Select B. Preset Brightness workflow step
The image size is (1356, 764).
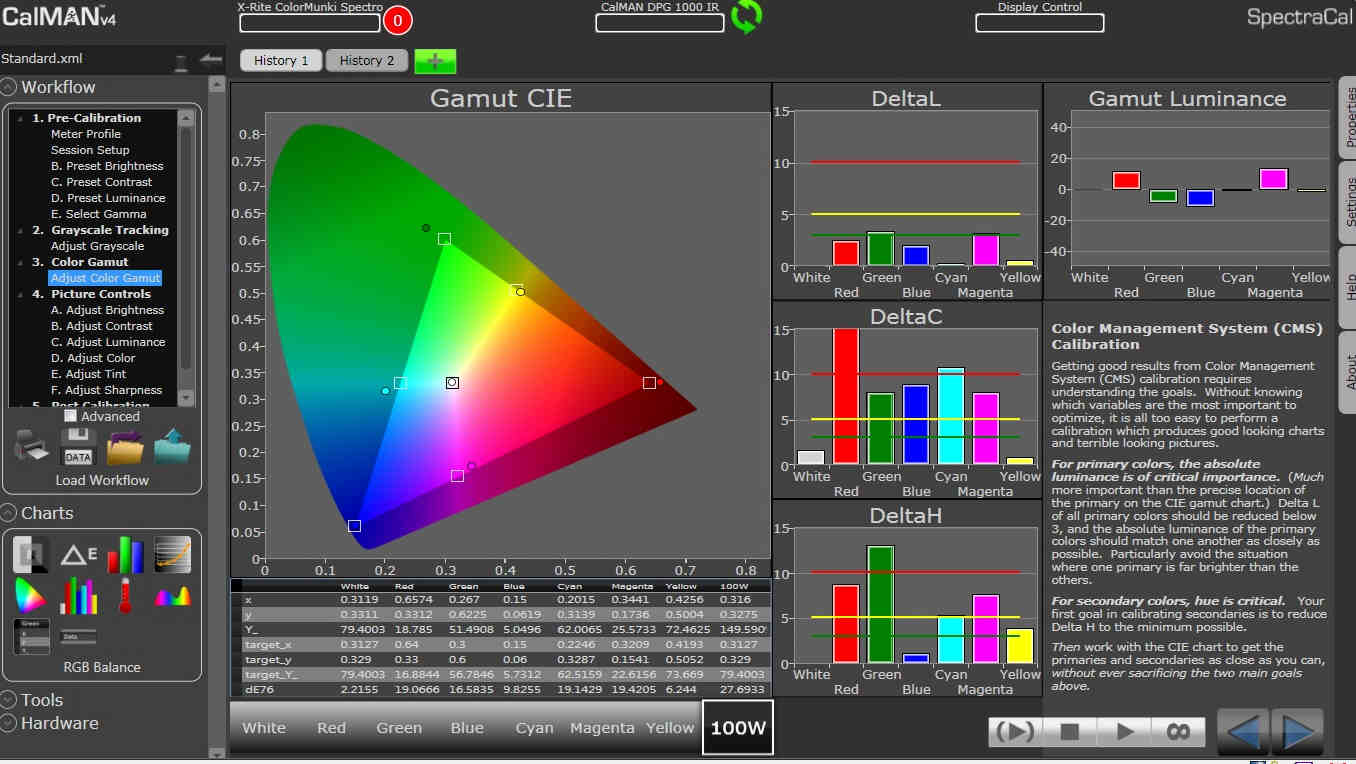pos(107,166)
